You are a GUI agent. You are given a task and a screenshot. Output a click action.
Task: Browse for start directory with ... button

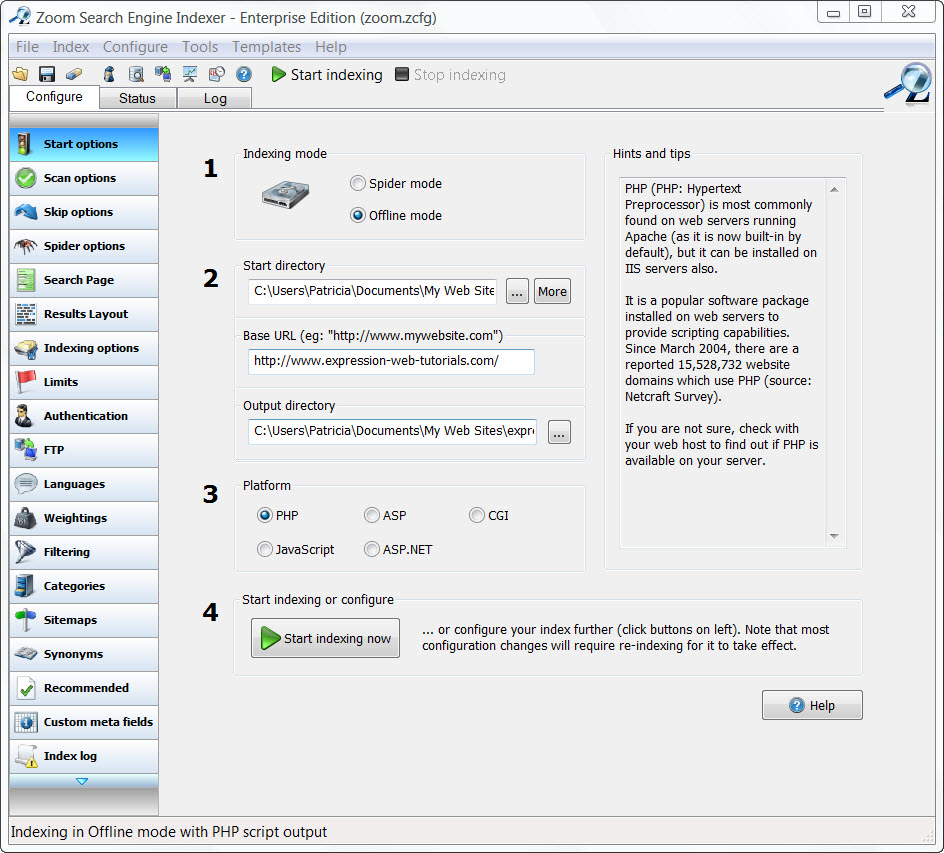click(517, 291)
